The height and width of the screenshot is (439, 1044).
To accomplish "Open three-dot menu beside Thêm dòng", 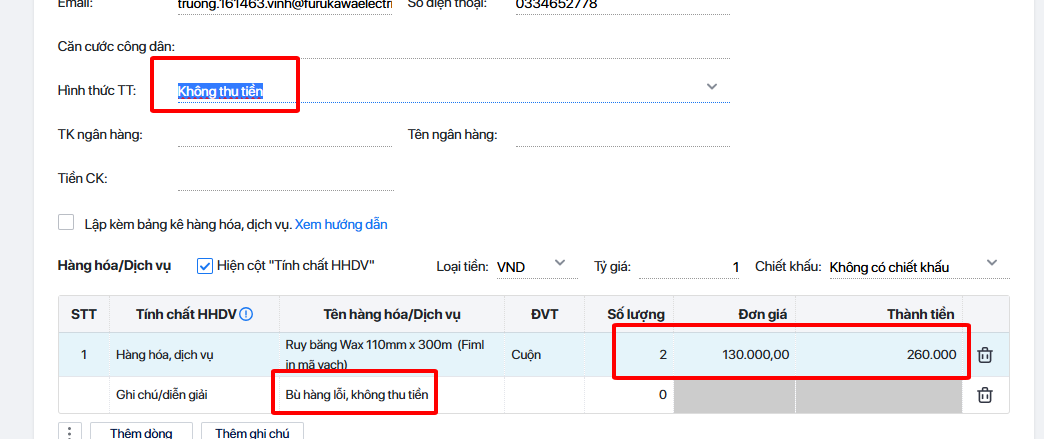I will 70,432.
